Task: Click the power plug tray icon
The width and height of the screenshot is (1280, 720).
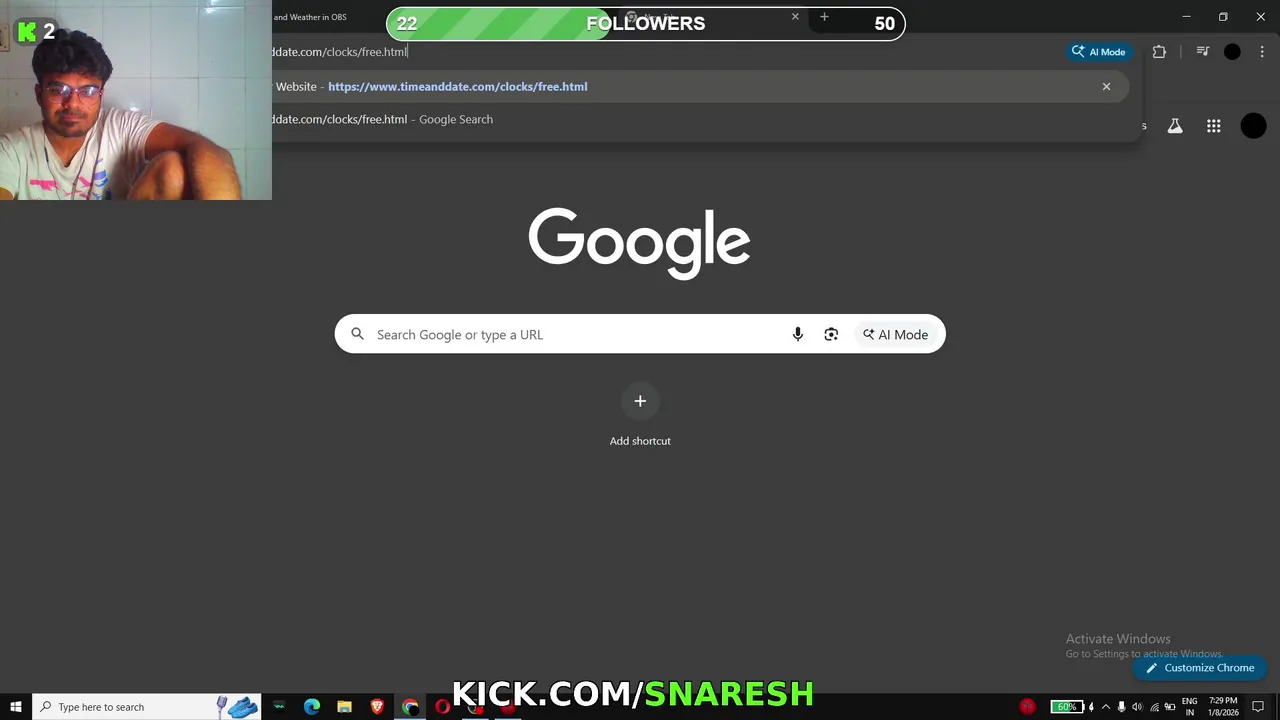Action: click(x=1170, y=707)
